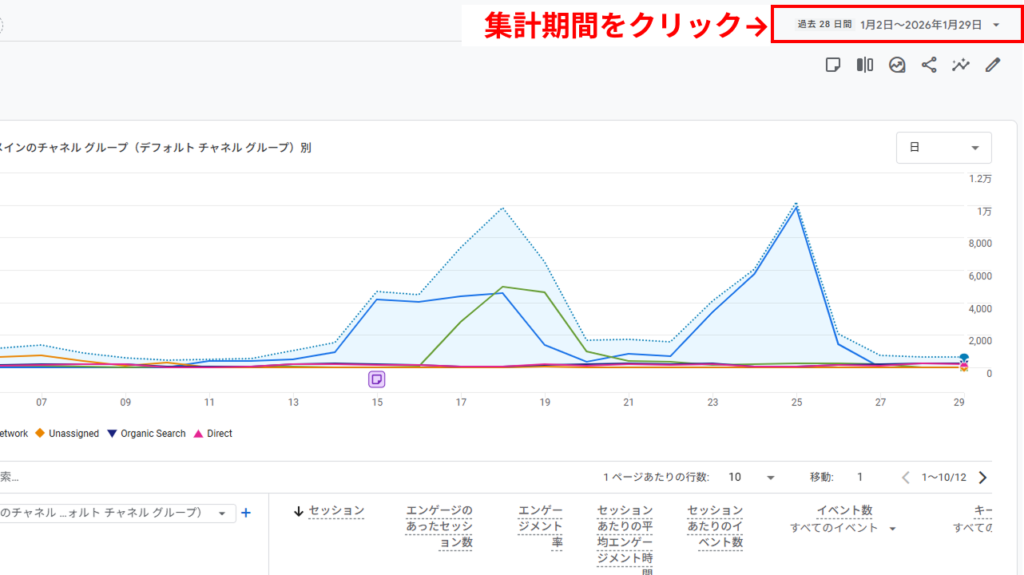Click セッションあたりのイベント数 column header
The image size is (1024, 575).
click(715, 527)
